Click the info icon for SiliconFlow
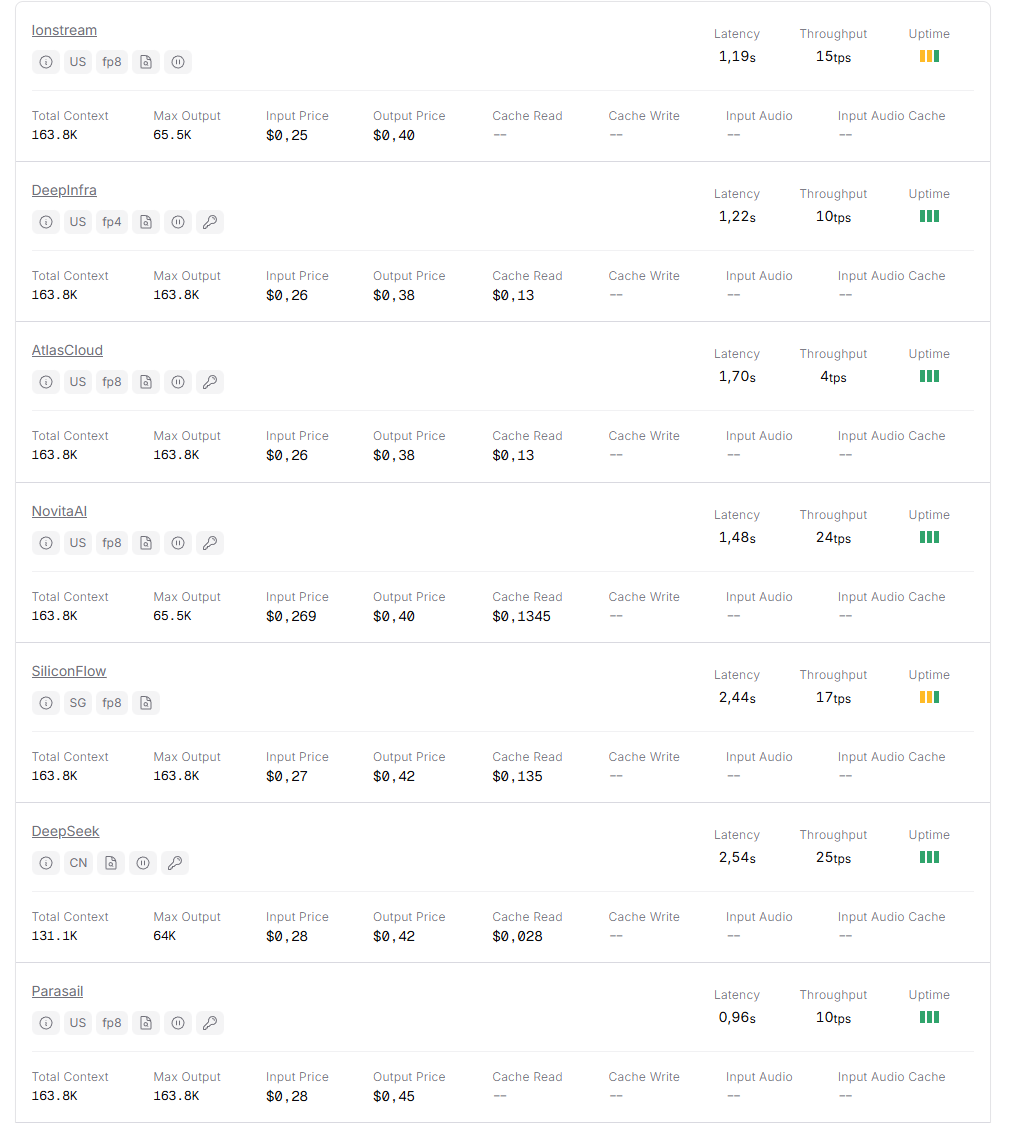The image size is (1011, 1123). pos(46,703)
